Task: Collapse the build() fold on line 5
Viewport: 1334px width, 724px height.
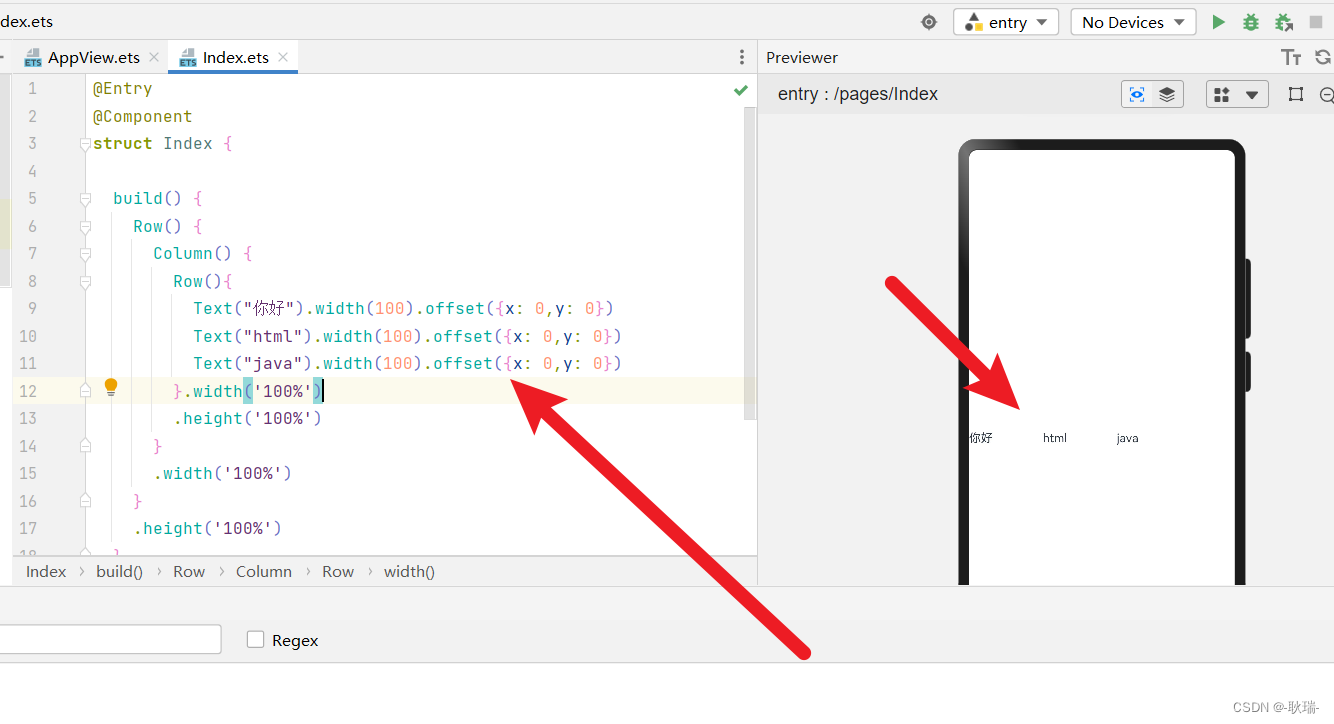Action: click(85, 199)
